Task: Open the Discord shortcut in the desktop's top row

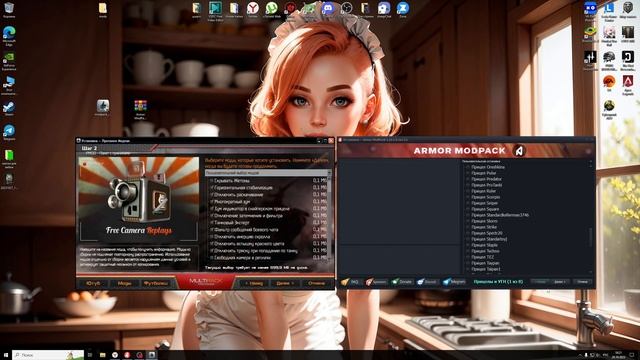Action: [x=328, y=9]
